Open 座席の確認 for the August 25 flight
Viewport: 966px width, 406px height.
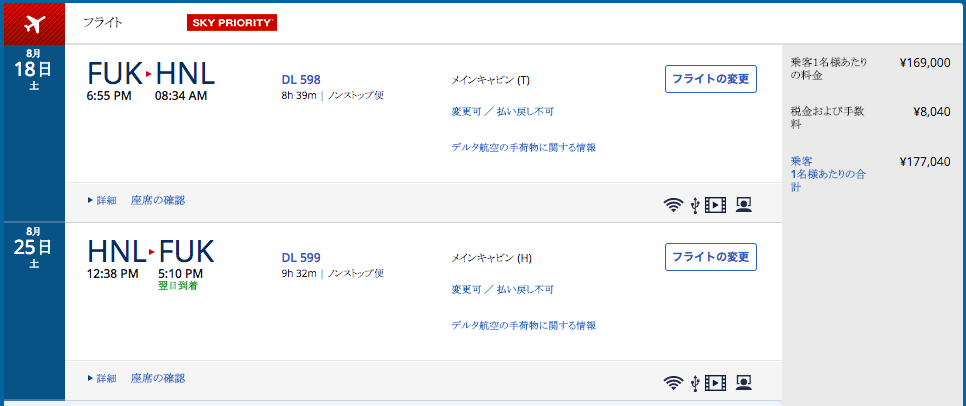pos(158,378)
